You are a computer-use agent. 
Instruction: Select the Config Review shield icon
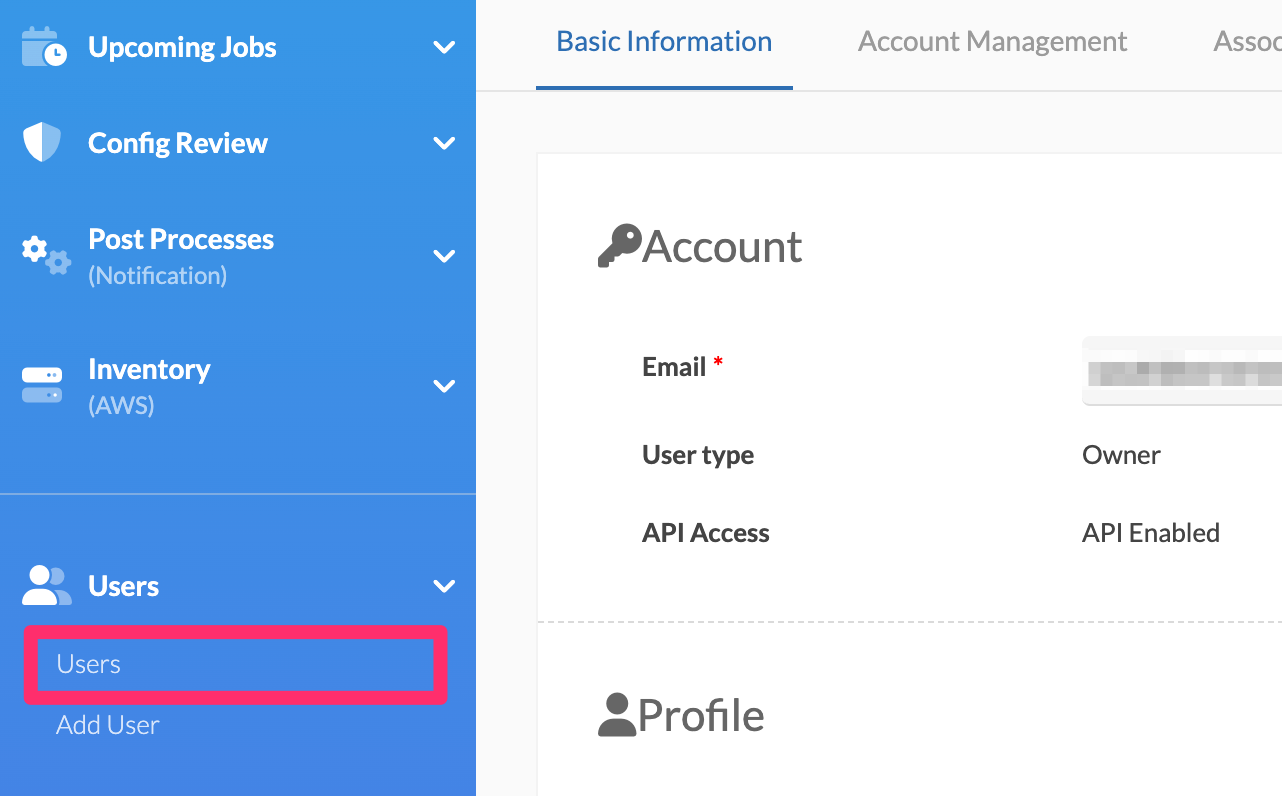click(41, 142)
